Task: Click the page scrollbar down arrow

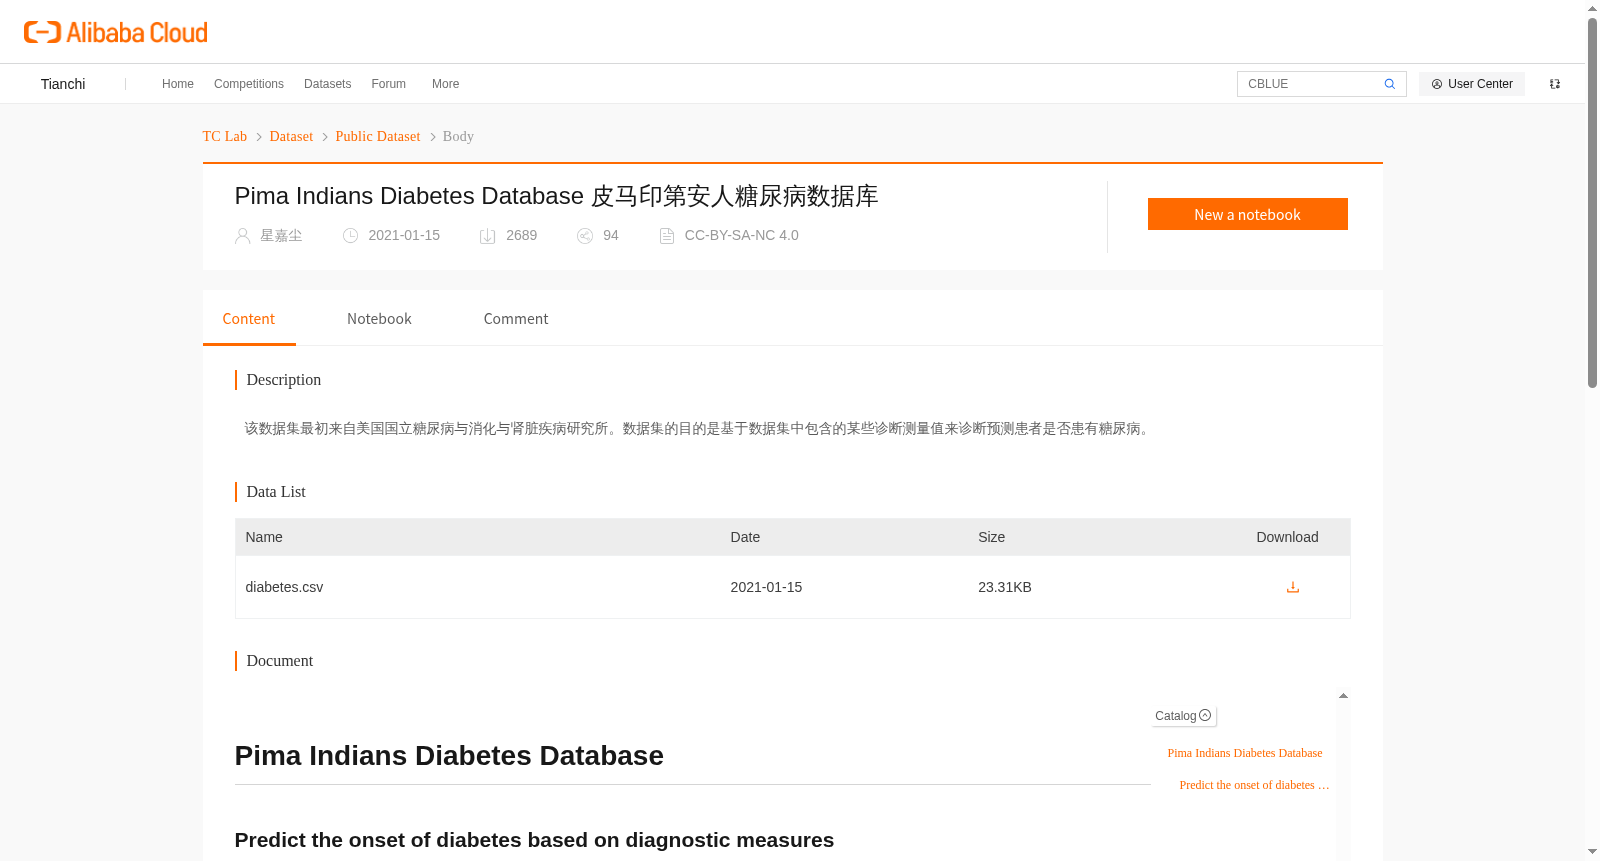Action: point(1592,852)
